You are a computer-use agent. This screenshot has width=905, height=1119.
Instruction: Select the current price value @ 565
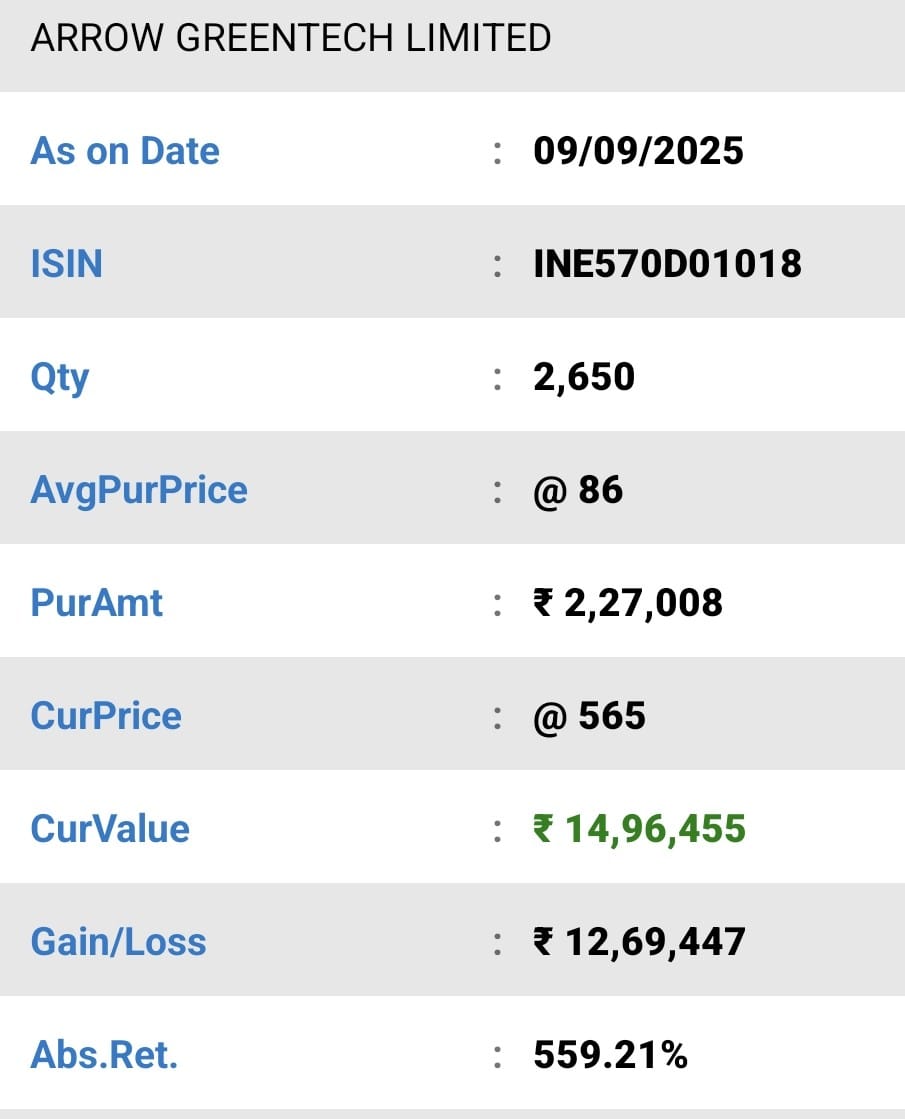click(590, 716)
